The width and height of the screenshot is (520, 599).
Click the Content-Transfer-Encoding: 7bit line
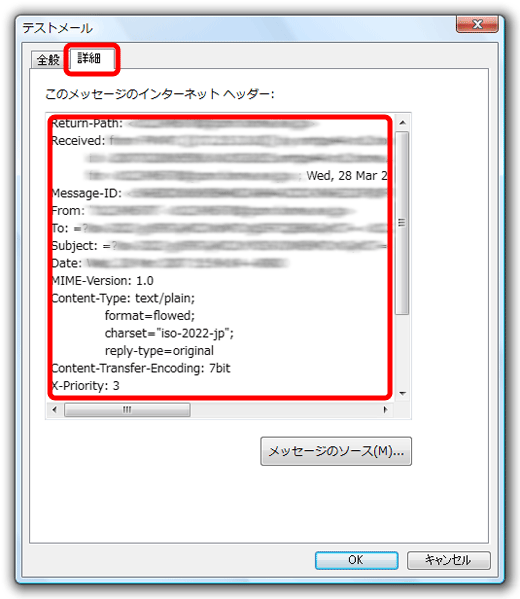tap(141, 368)
